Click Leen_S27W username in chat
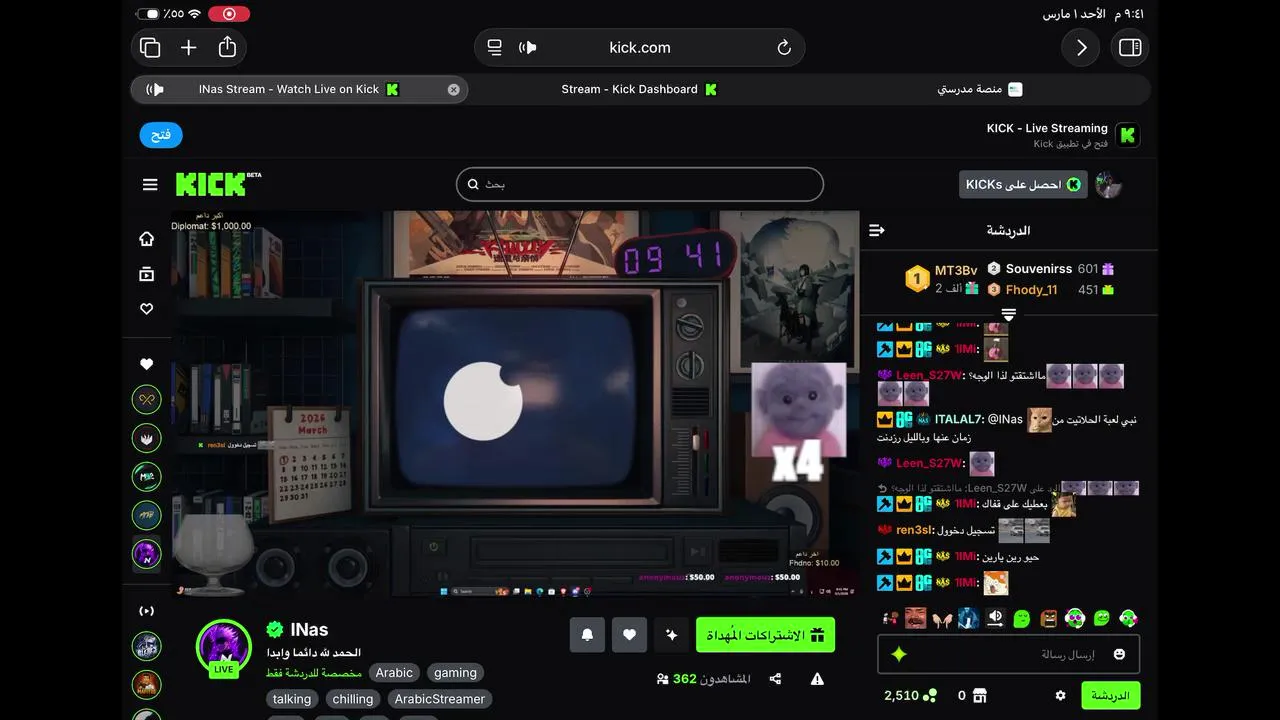Viewport: 1280px width, 720px height. pos(929,375)
